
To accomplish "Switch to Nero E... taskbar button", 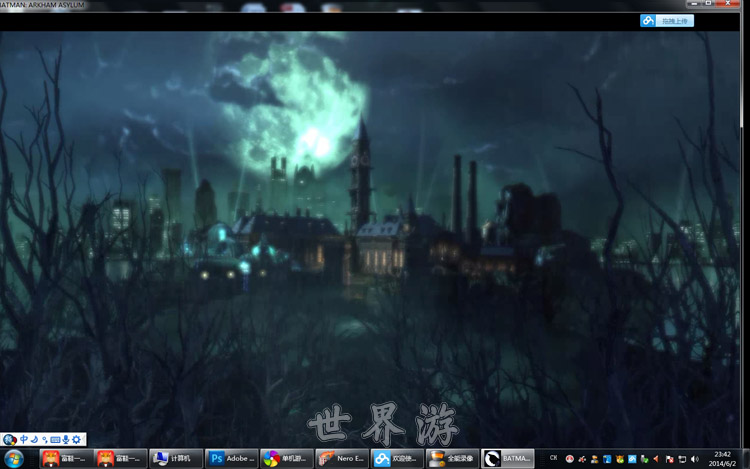I will coord(342,458).
